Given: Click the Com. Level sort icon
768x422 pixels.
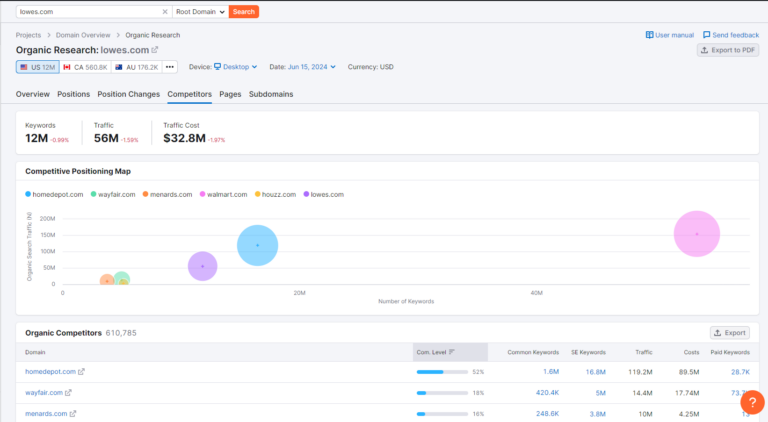Looking at the screenshot, I should pyautogui.click(x=452, y=352).
